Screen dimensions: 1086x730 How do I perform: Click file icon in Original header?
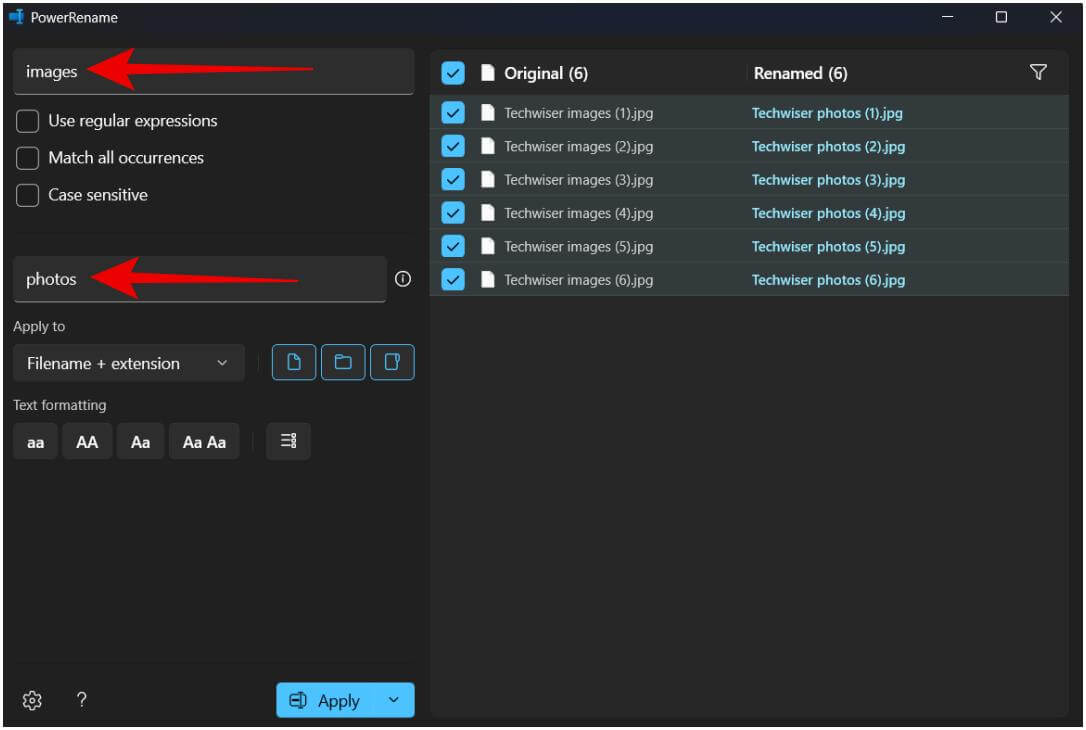pyautogui.click(x=488, y=73)
